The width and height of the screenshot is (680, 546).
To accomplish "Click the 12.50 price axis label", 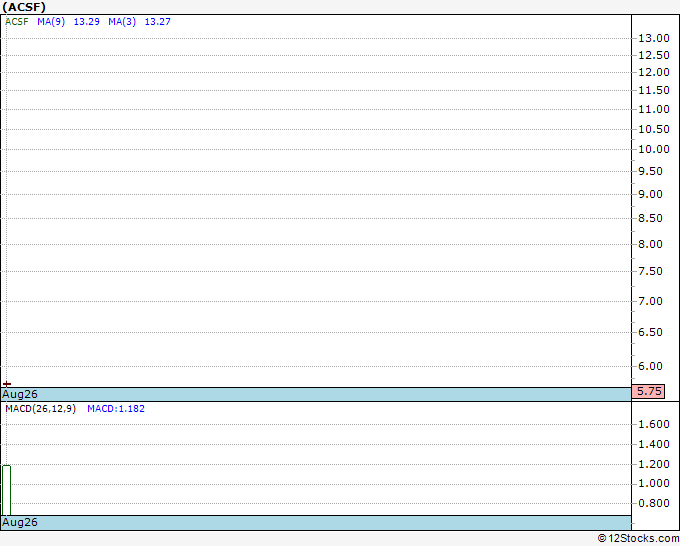I will [x=654, y=55].
